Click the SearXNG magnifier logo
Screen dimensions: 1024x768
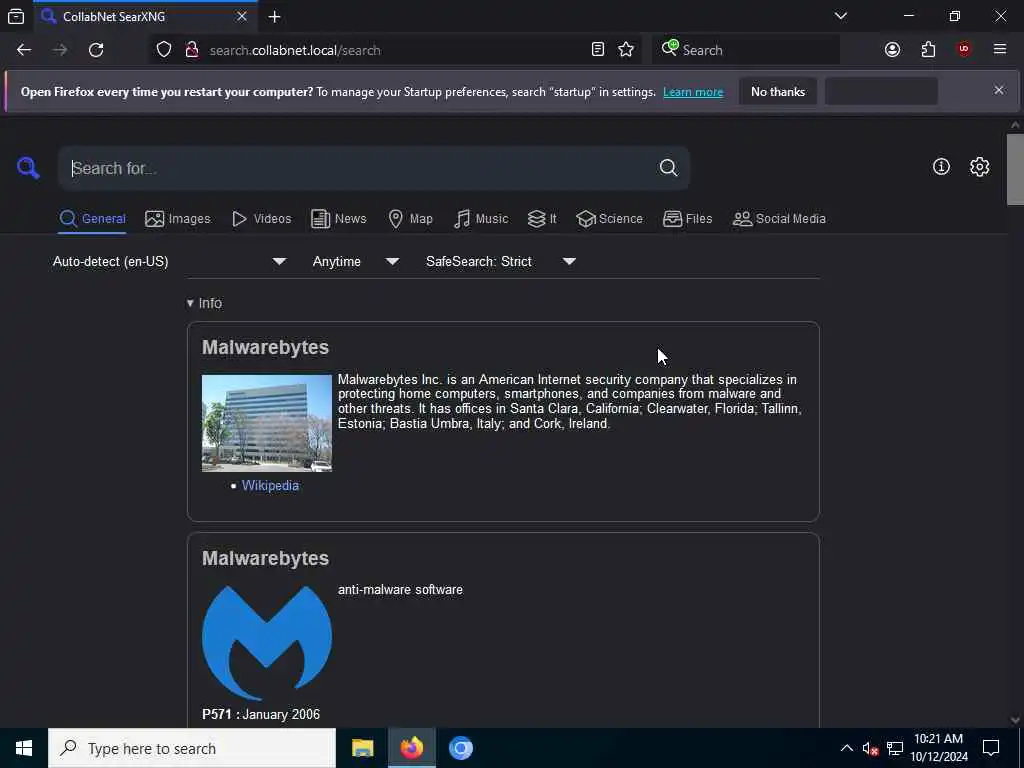click(28, 168)
